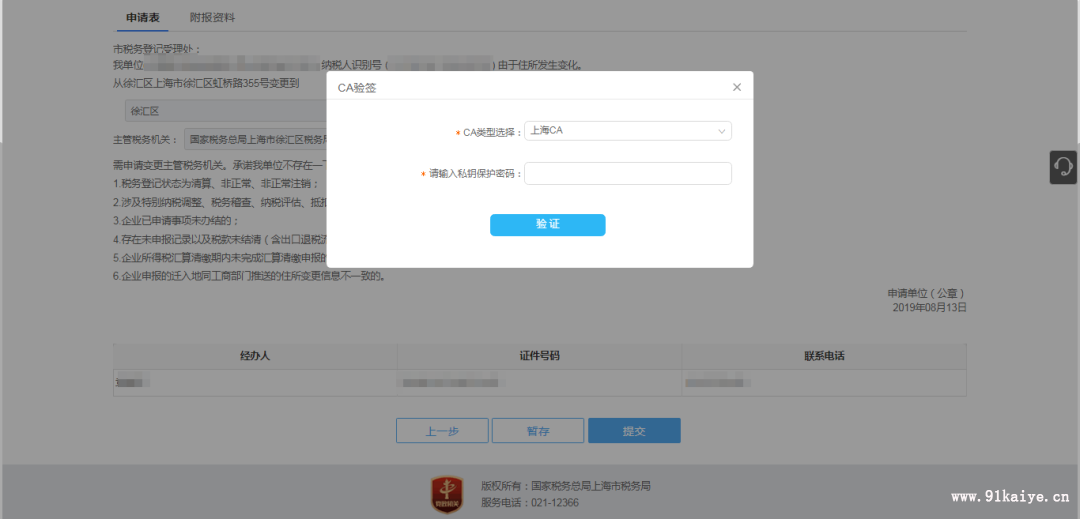Click the 申请单位（公章）text
Screen dimensions: 1080x519
pyautogui.click(x=927, y=293)
